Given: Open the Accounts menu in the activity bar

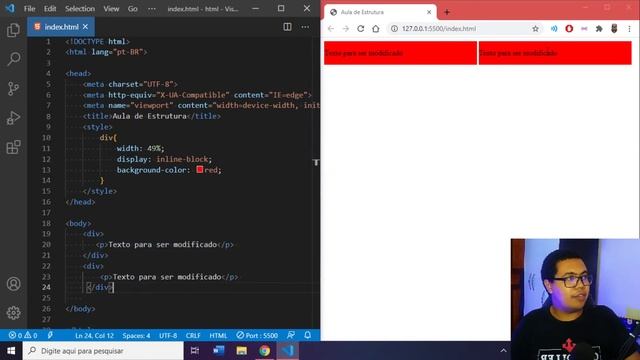Looking at the screenshot, I should [x=13, y=284].
